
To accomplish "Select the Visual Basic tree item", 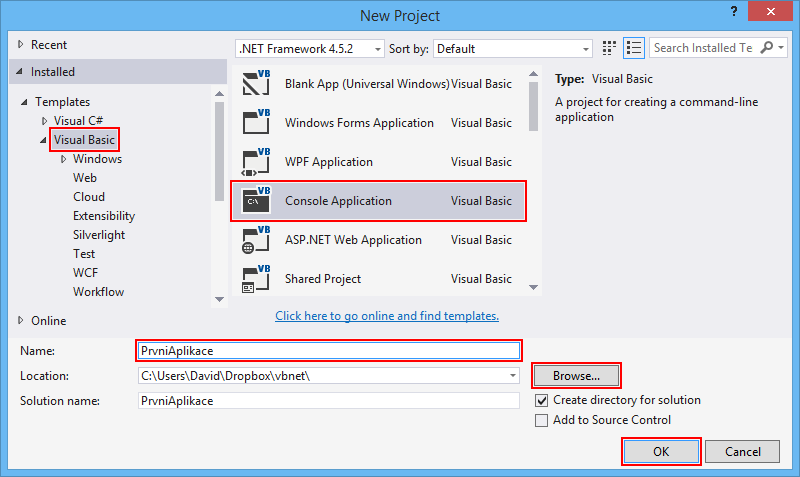I will point(84,140).
